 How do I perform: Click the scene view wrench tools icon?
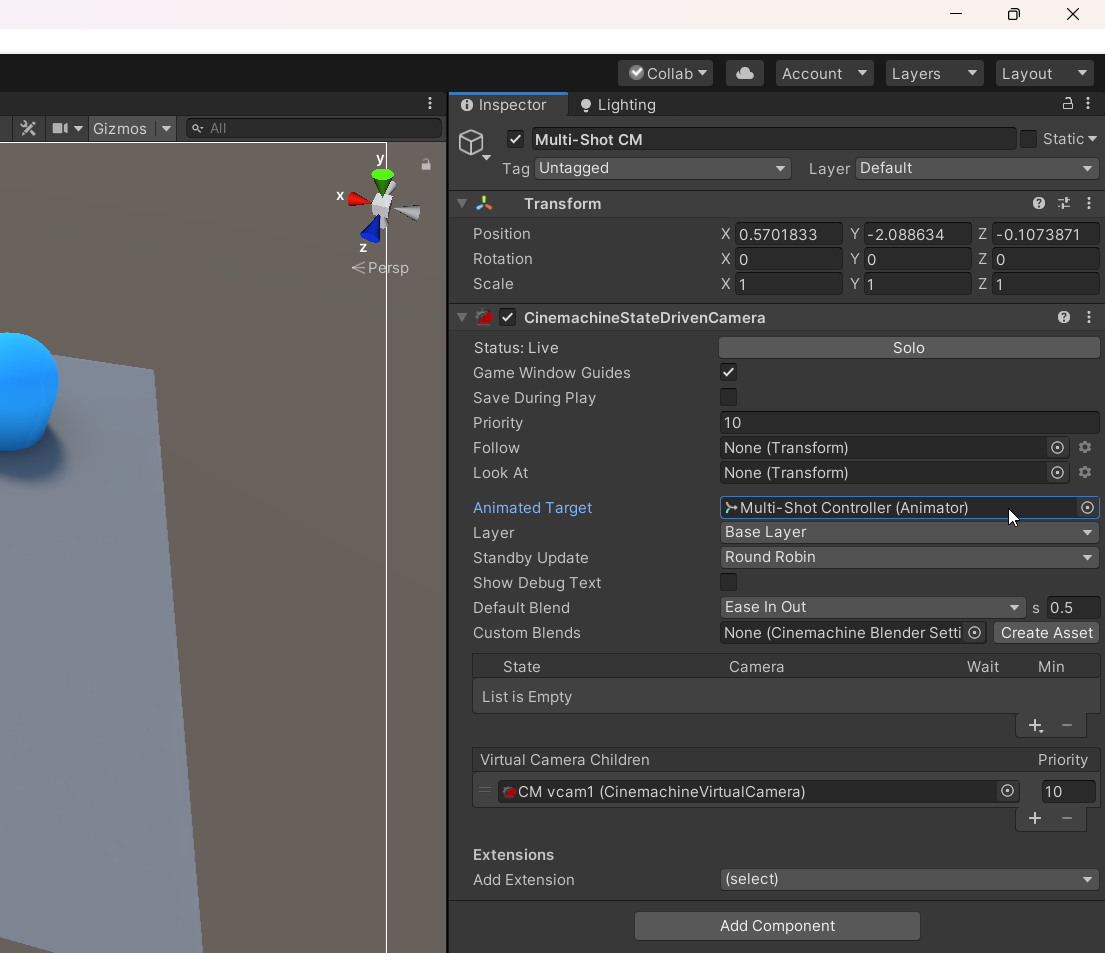[27, 128]
